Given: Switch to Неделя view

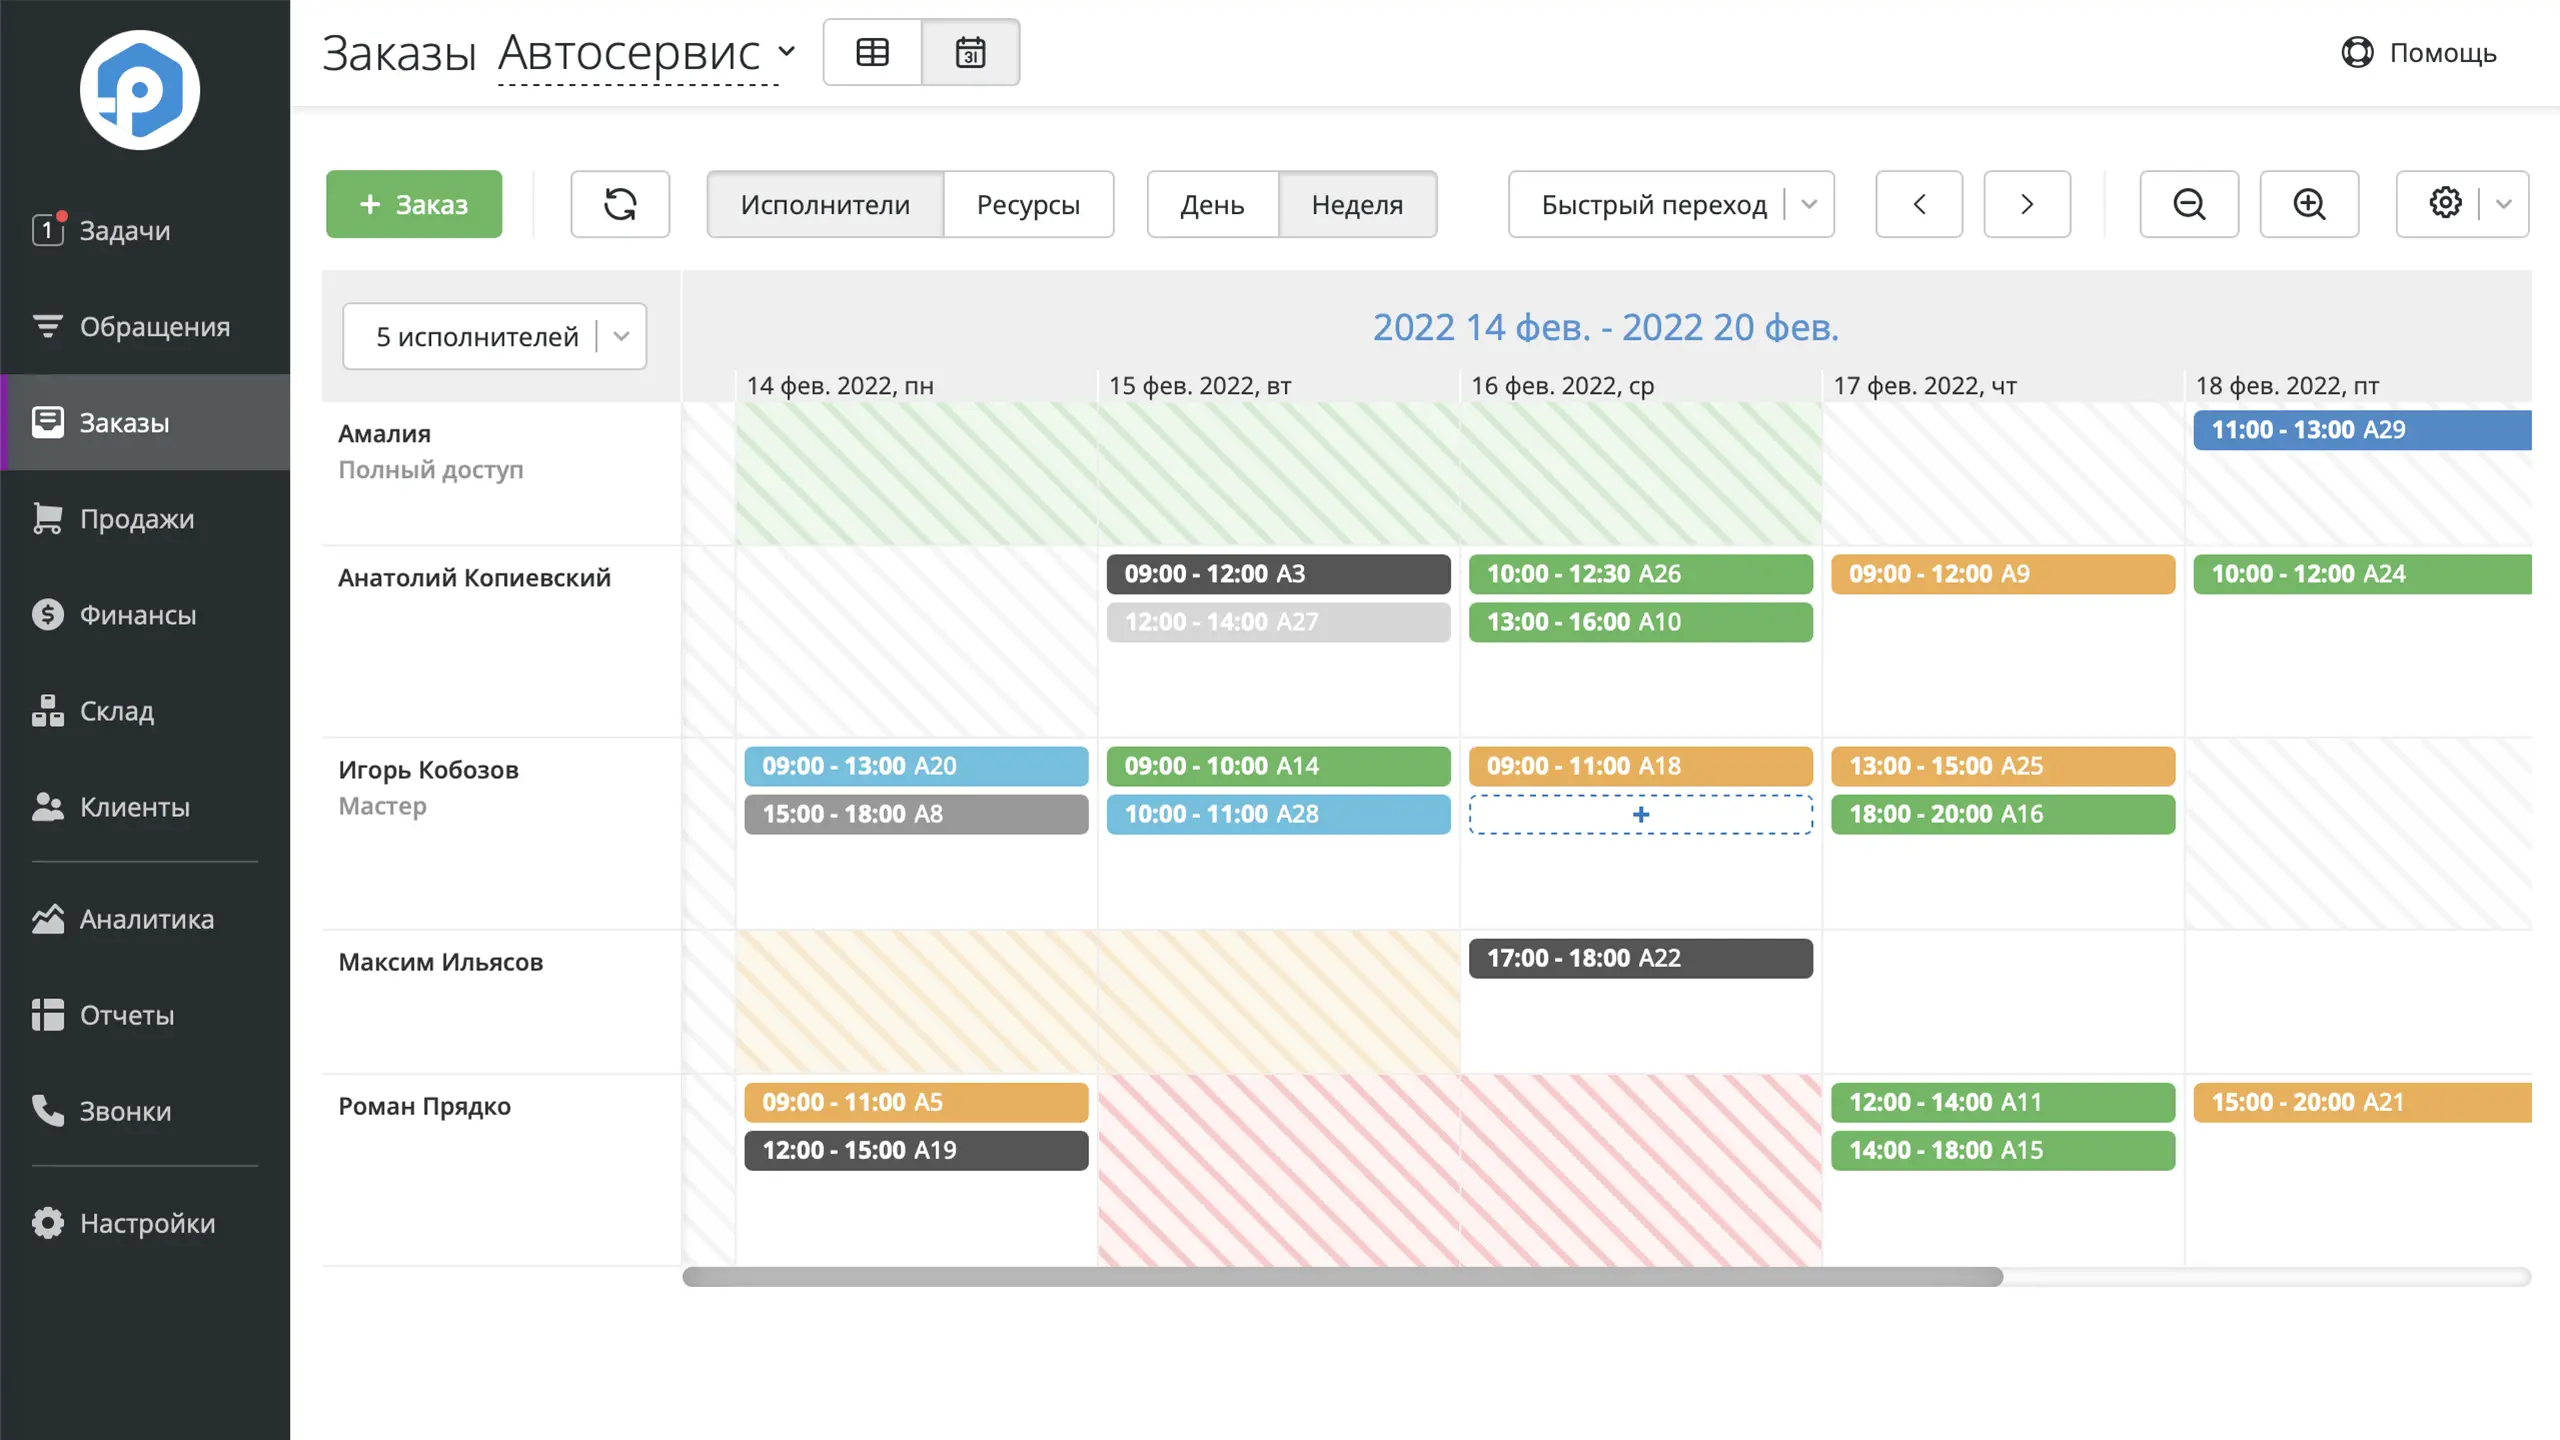Looking at the screenshot, I should (x=1357, y=204).
